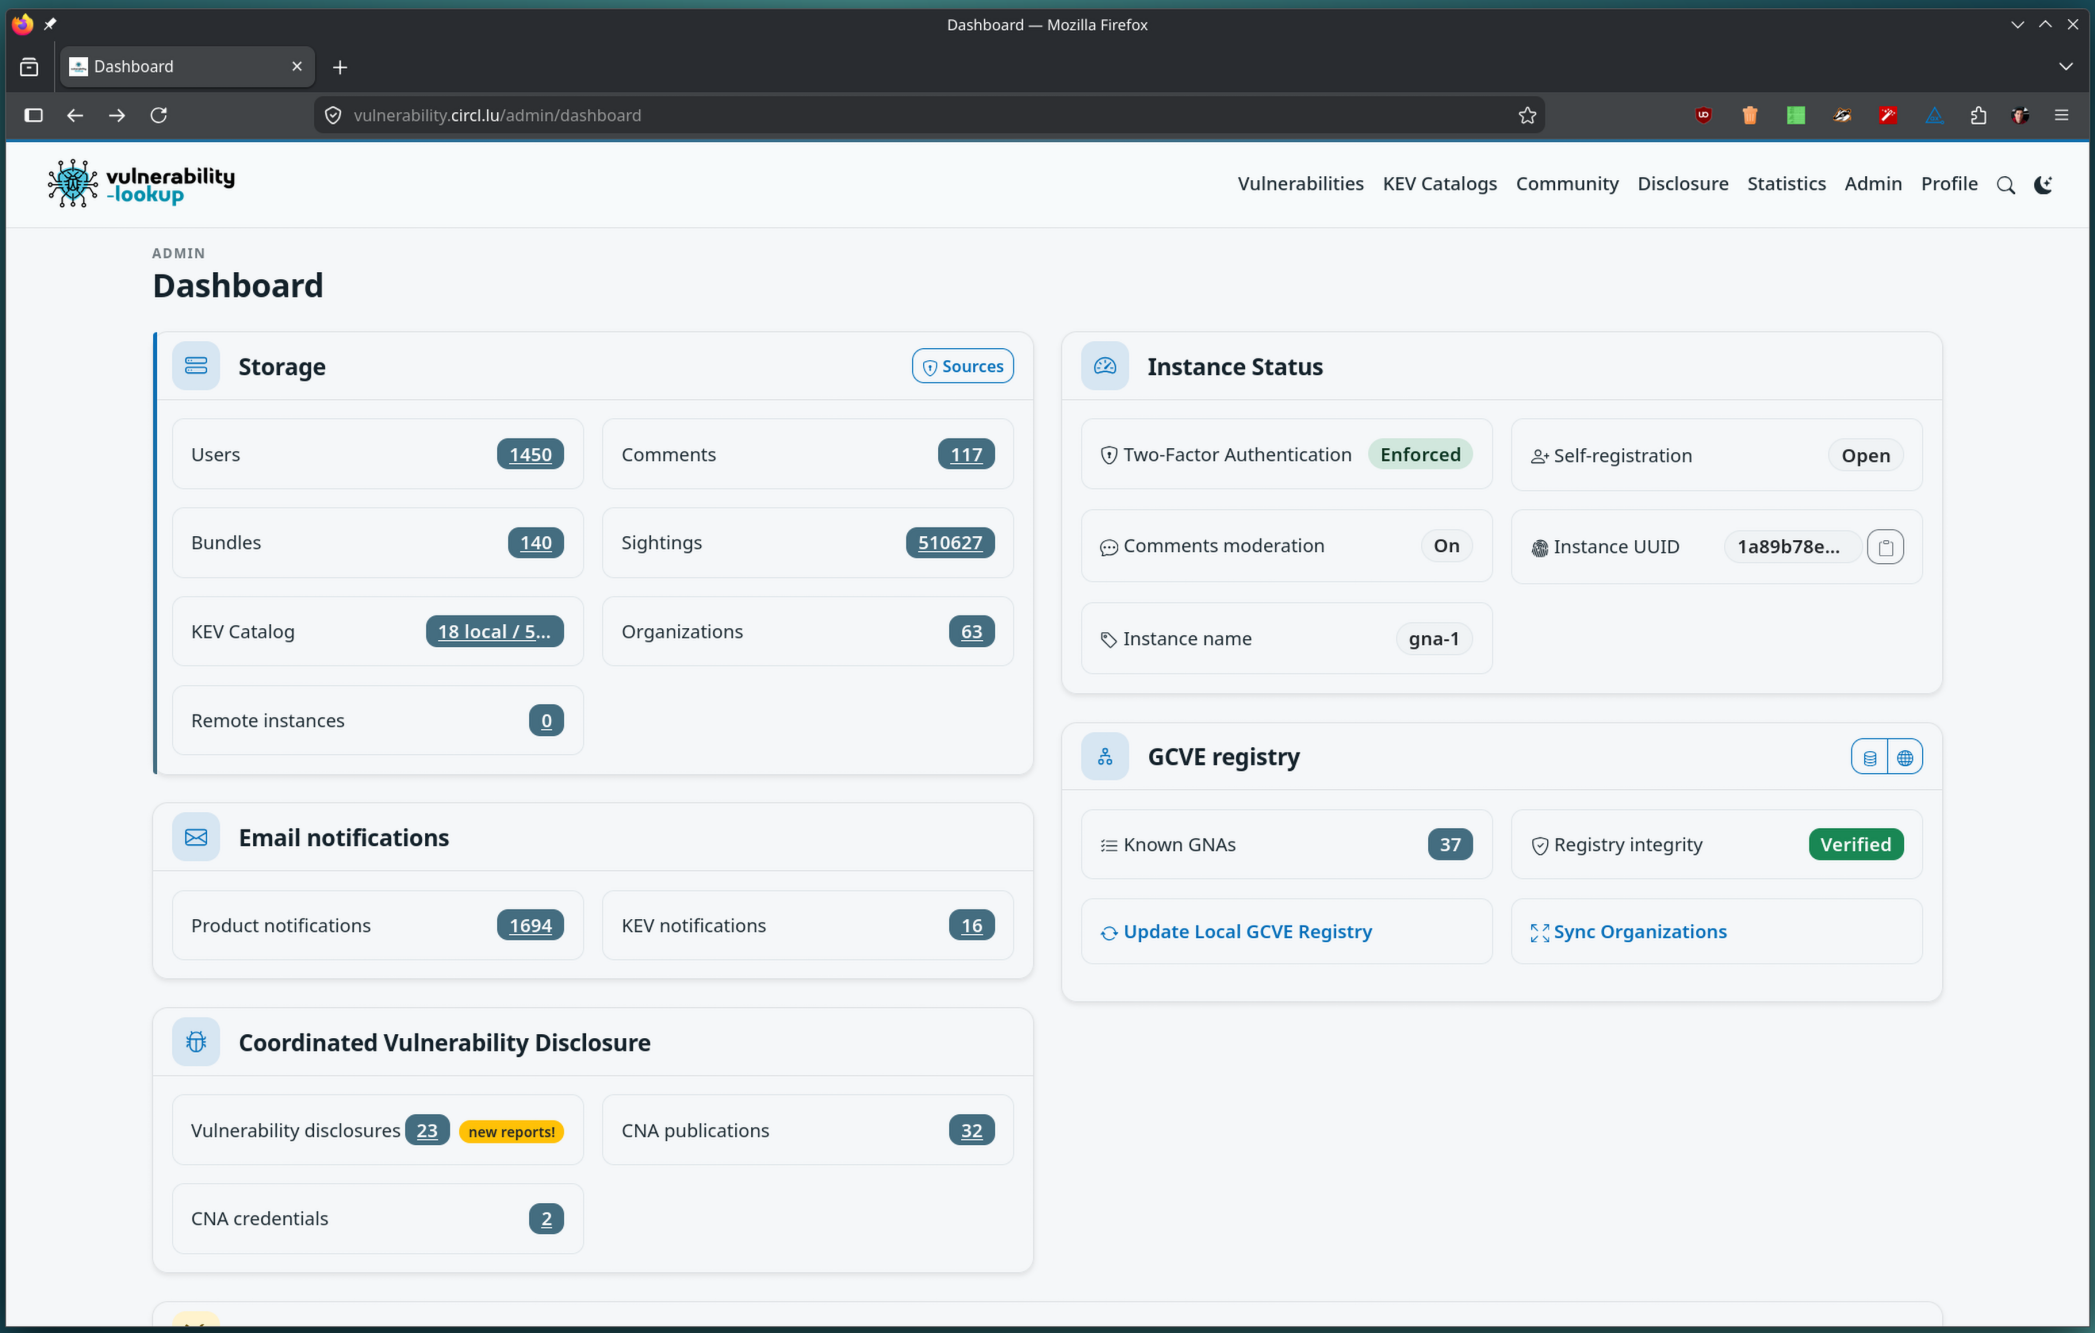Click the Instance name gna-1 value

click(x=1434, y=638)
